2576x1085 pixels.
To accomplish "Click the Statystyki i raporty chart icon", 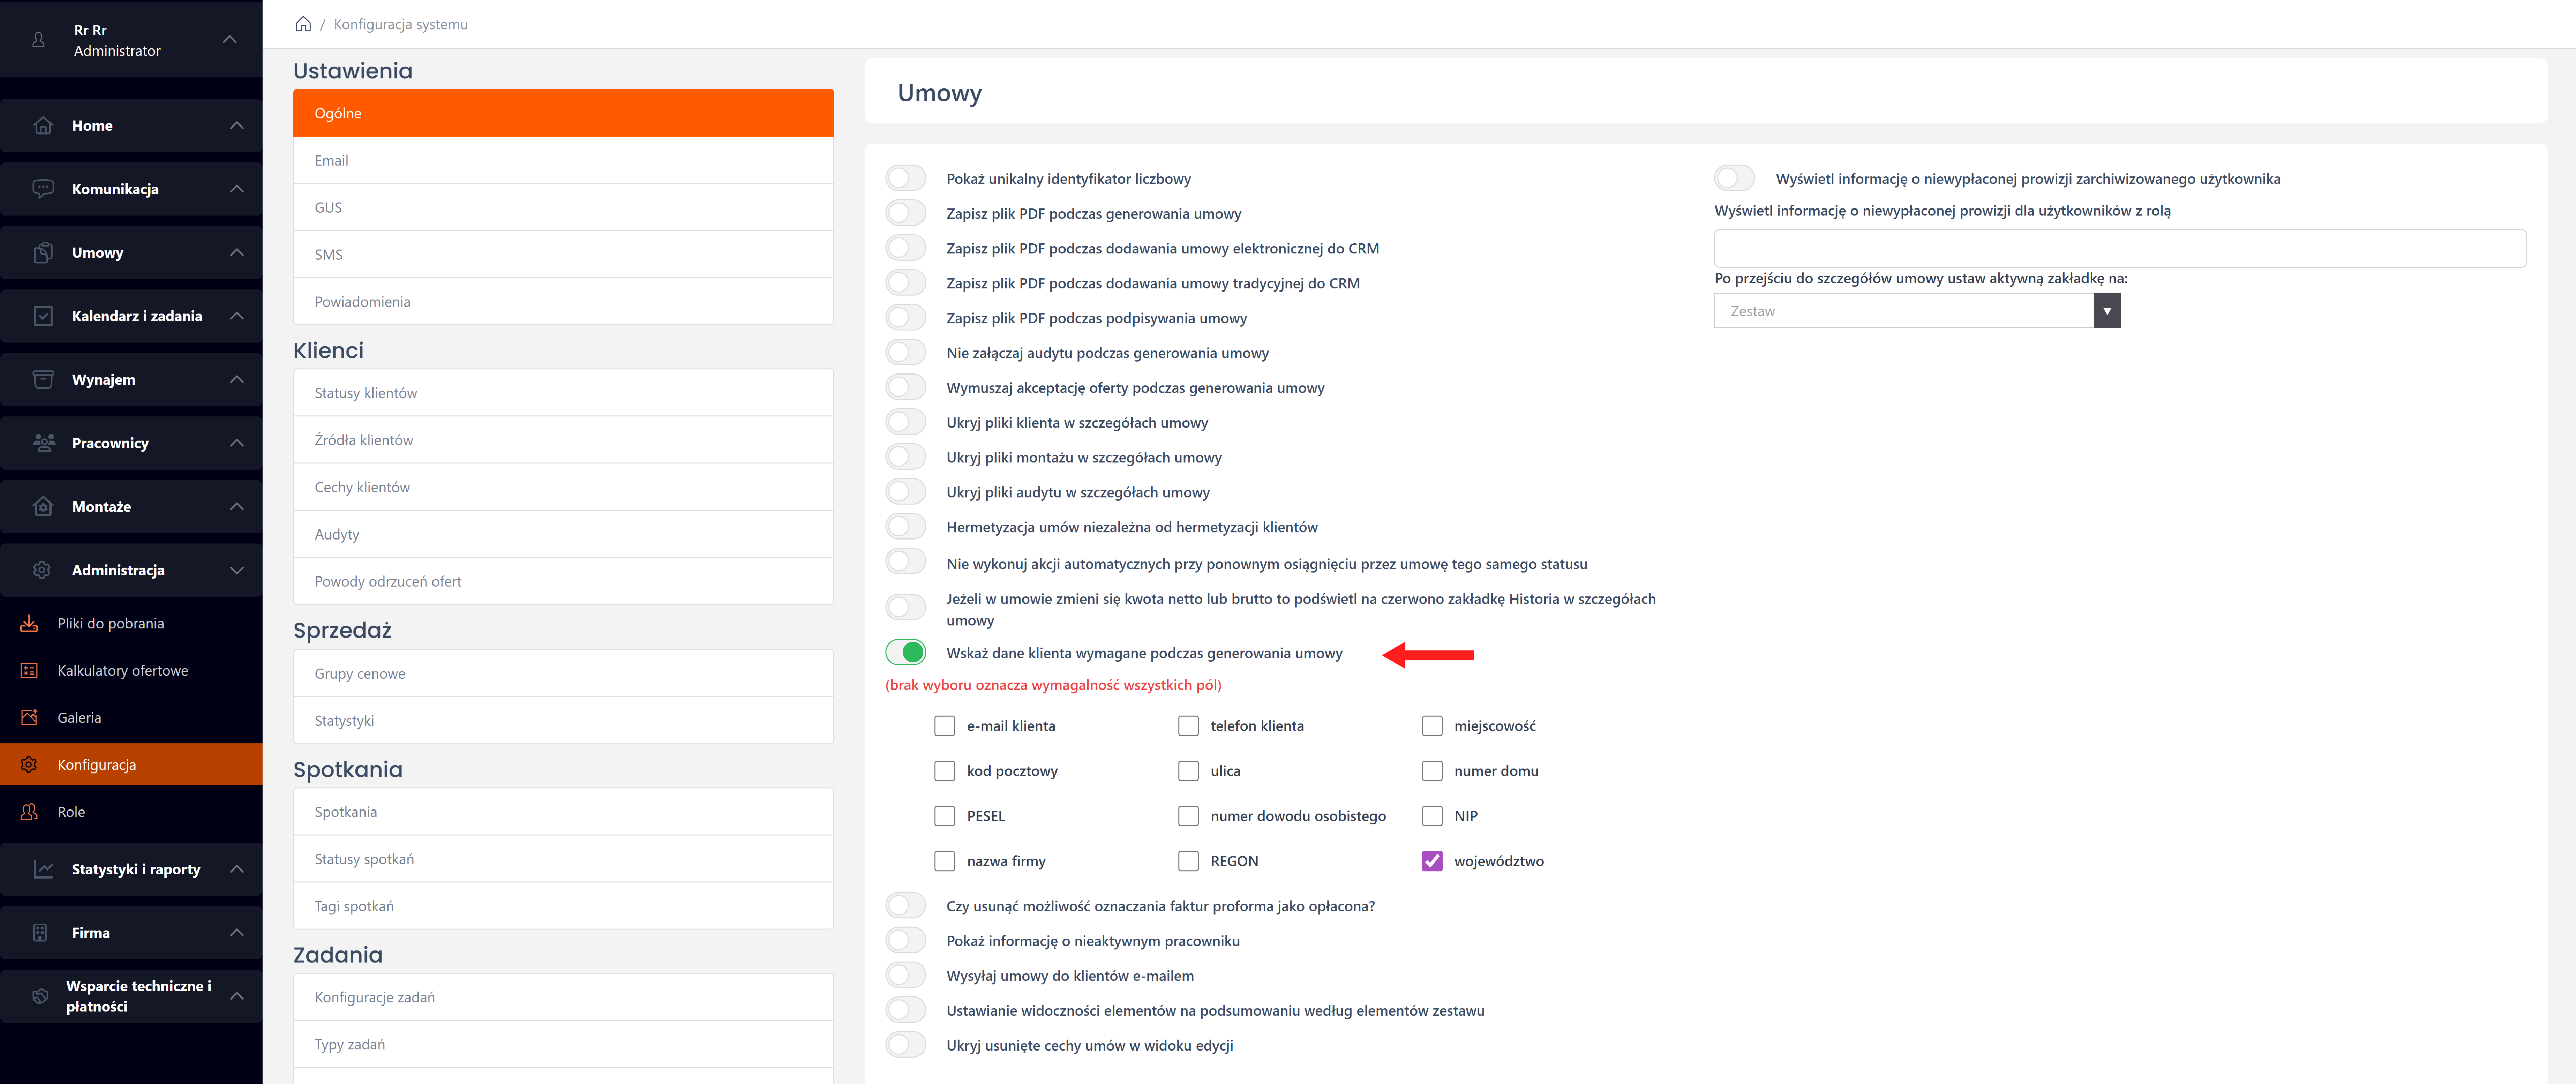I will tap(43, 869).
